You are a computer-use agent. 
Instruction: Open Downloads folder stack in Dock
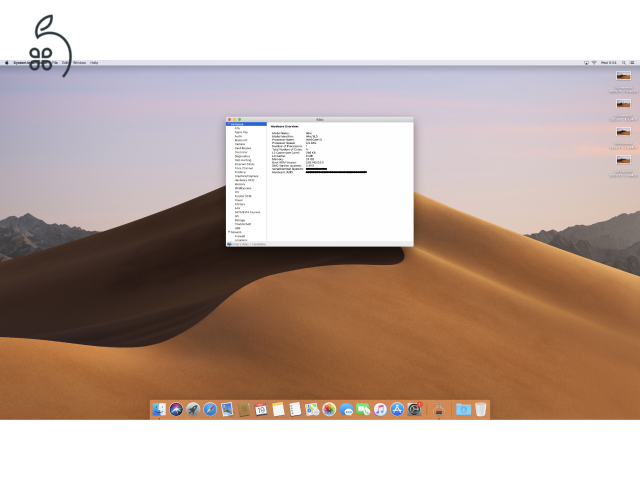[463, 409]
